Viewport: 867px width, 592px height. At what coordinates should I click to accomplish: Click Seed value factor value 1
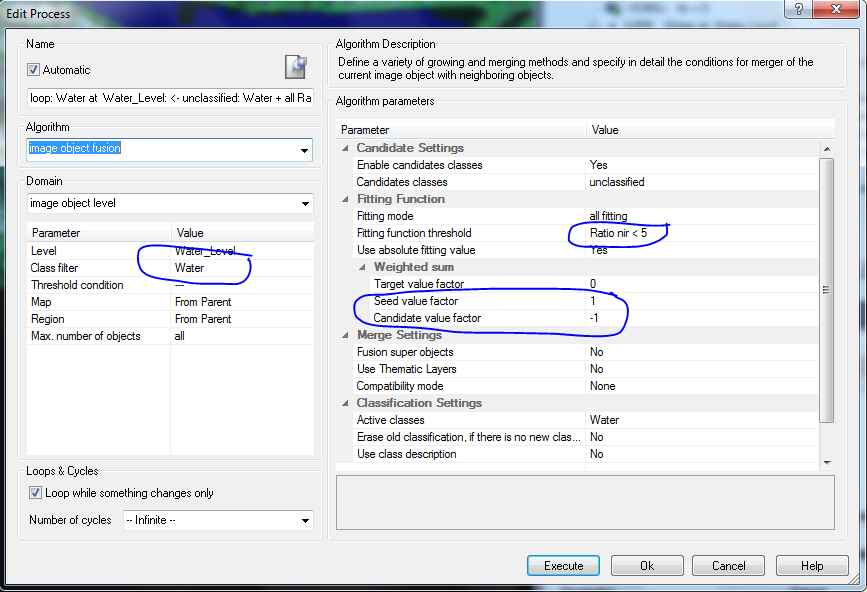(x=702, y=301)
